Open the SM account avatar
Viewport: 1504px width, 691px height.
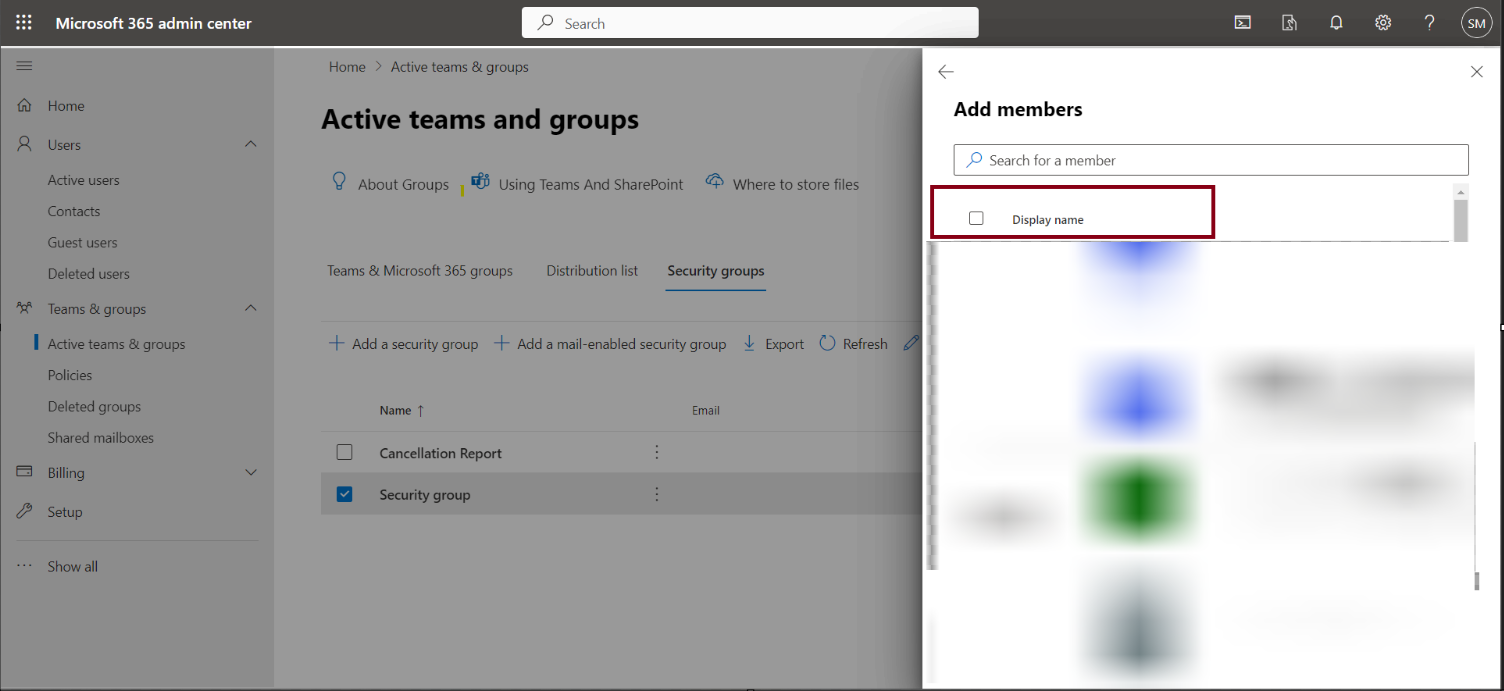pyautogui.click(x=1476, y=23)
